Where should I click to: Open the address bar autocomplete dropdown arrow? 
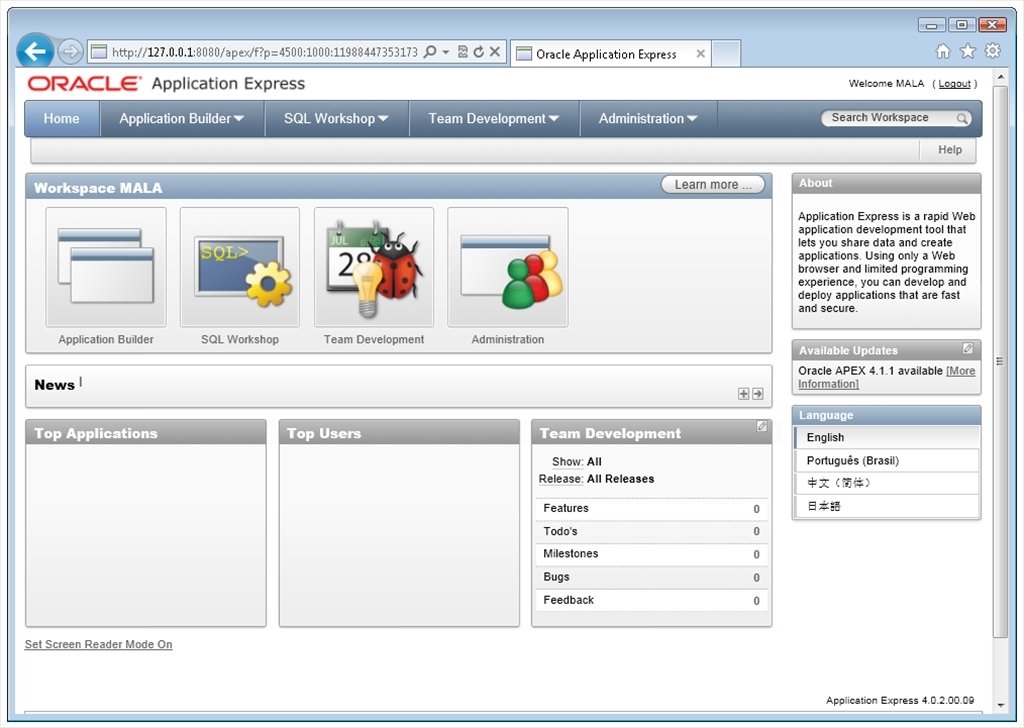coord(445,52)
